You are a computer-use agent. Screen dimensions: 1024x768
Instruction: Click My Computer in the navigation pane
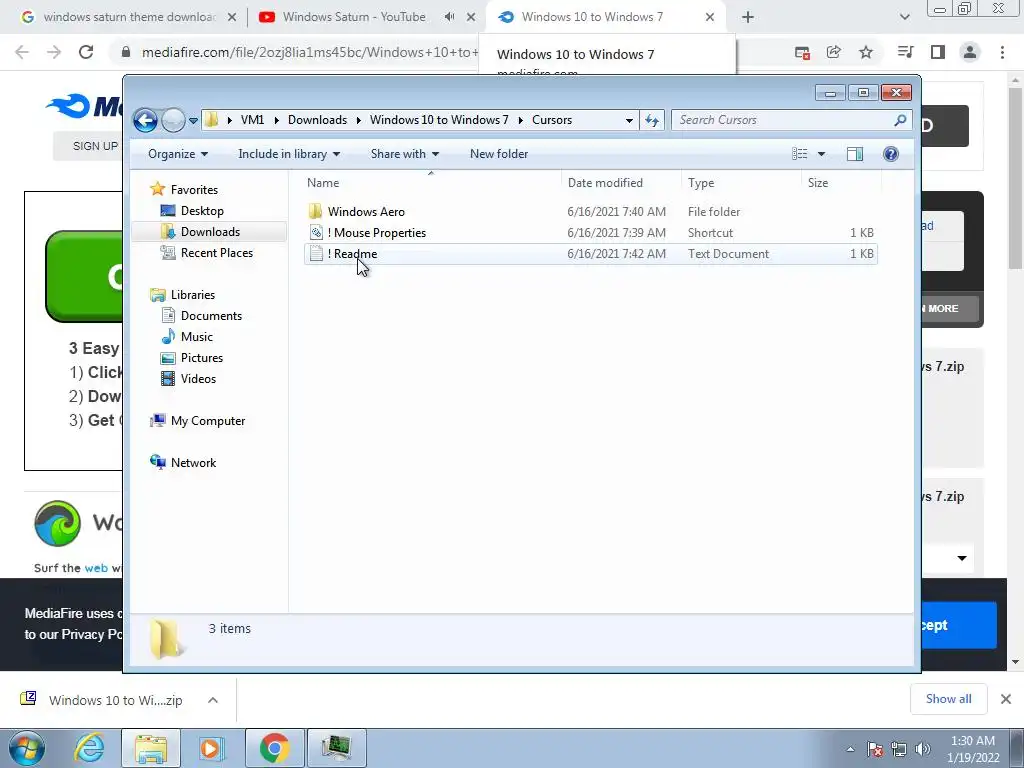[208, 421]
